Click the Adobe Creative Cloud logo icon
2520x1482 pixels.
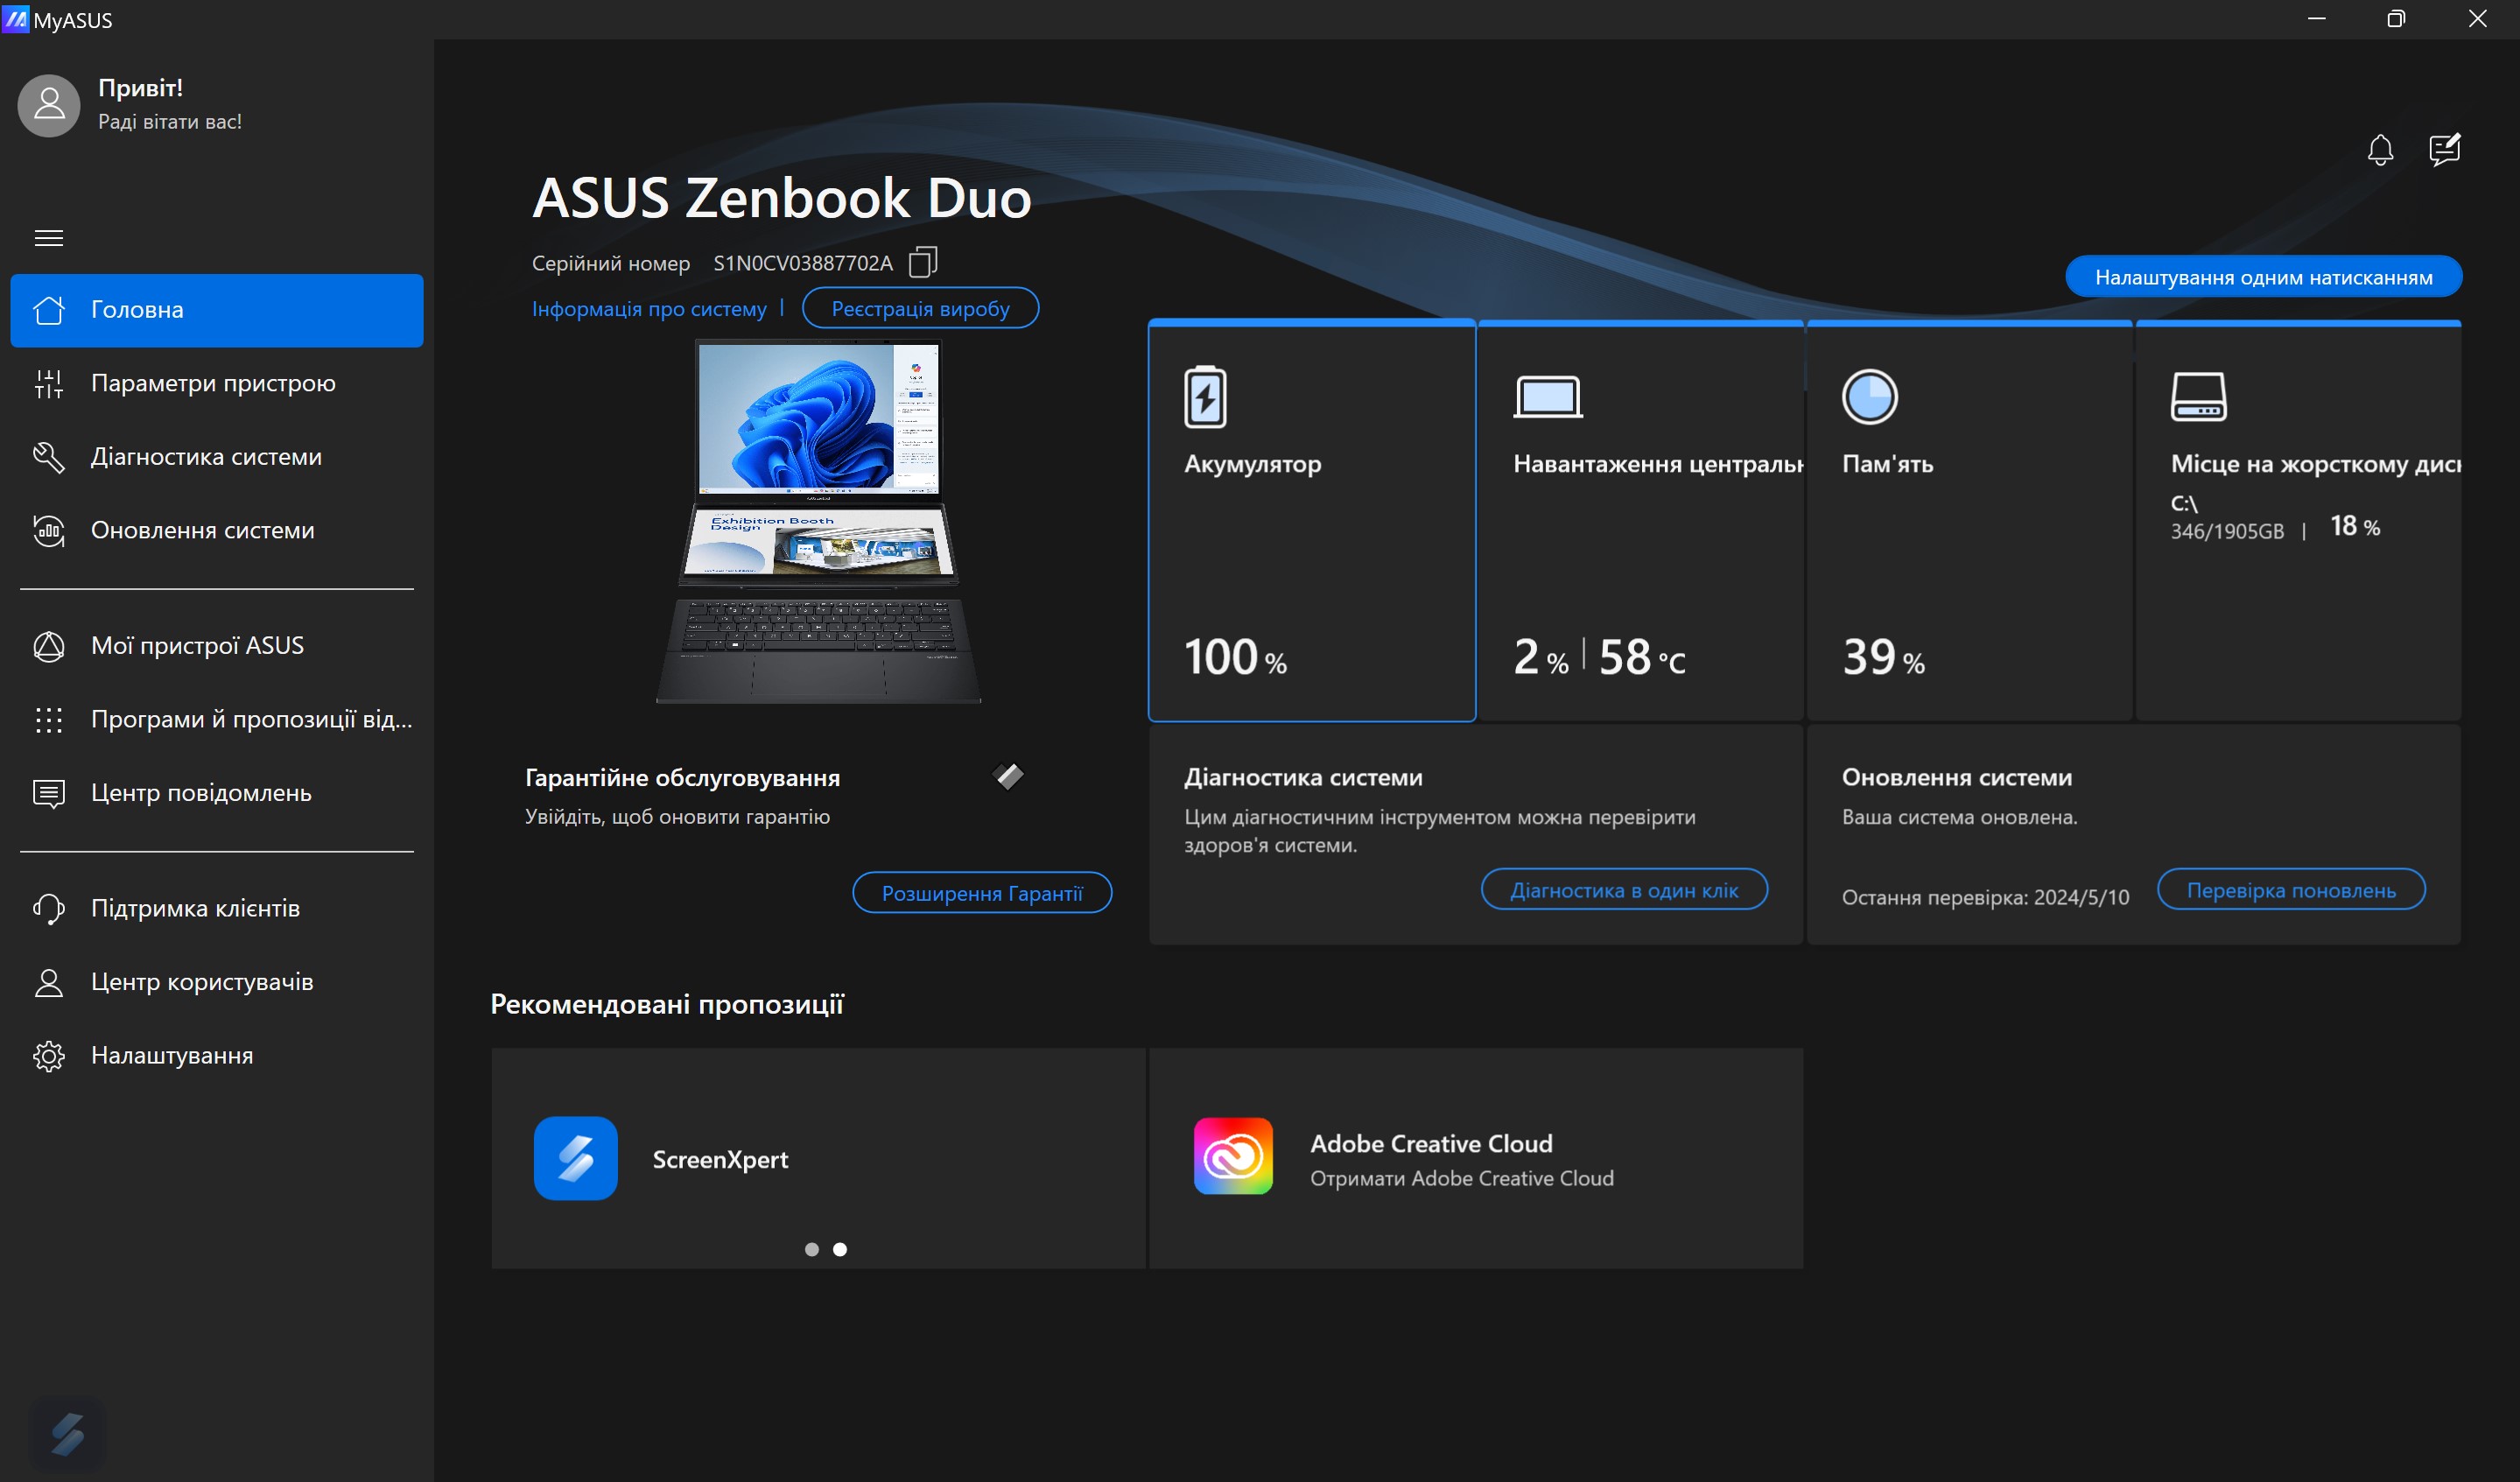pyautogui.click(x=1233, y=1158)
